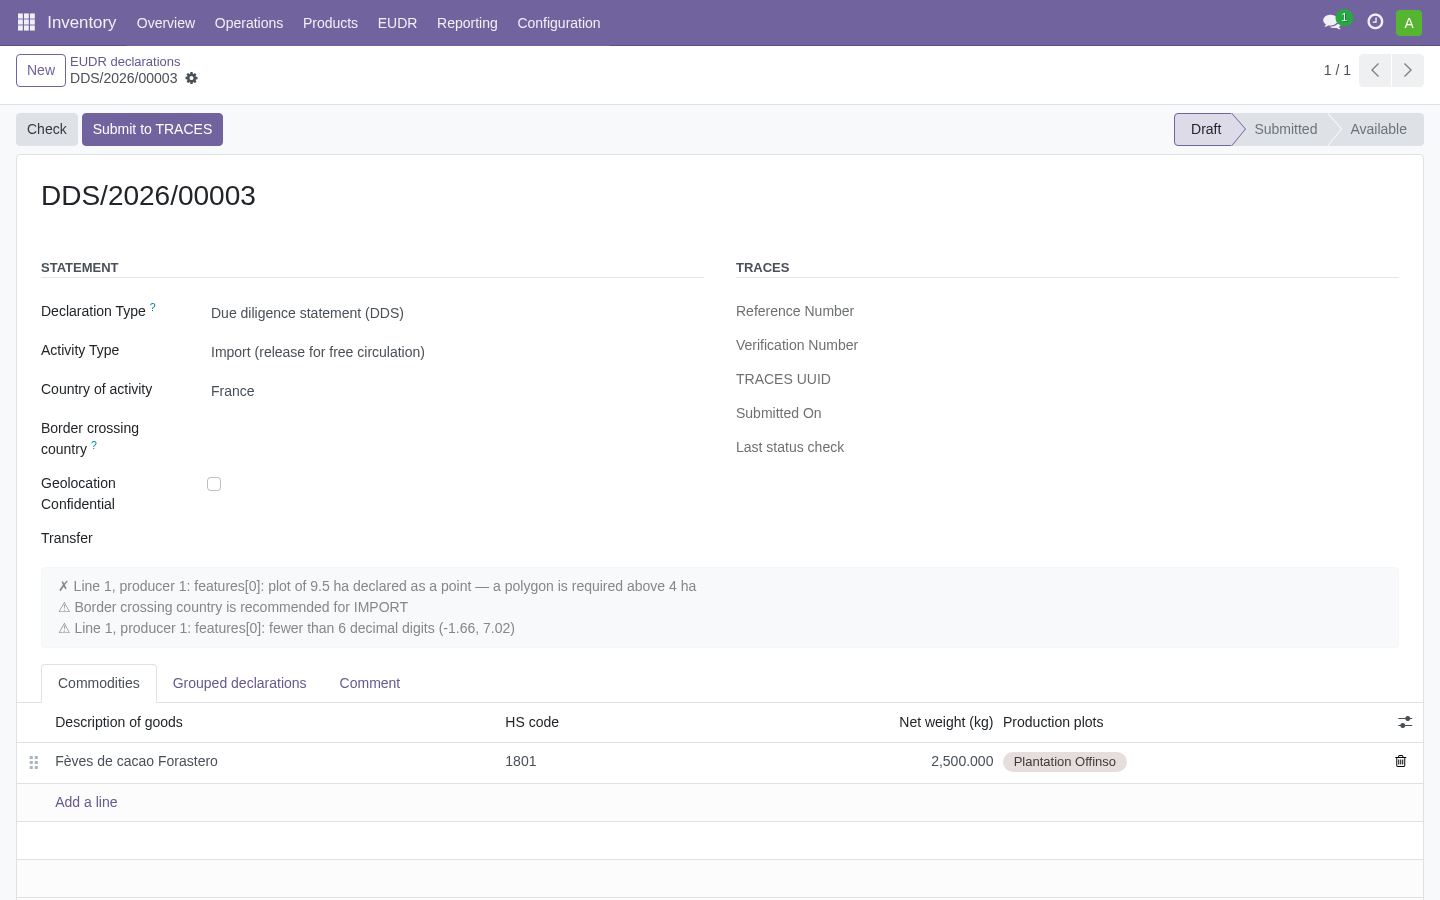Open the Reporting menu
The image size is (1440, 900).
coord(467,23)
